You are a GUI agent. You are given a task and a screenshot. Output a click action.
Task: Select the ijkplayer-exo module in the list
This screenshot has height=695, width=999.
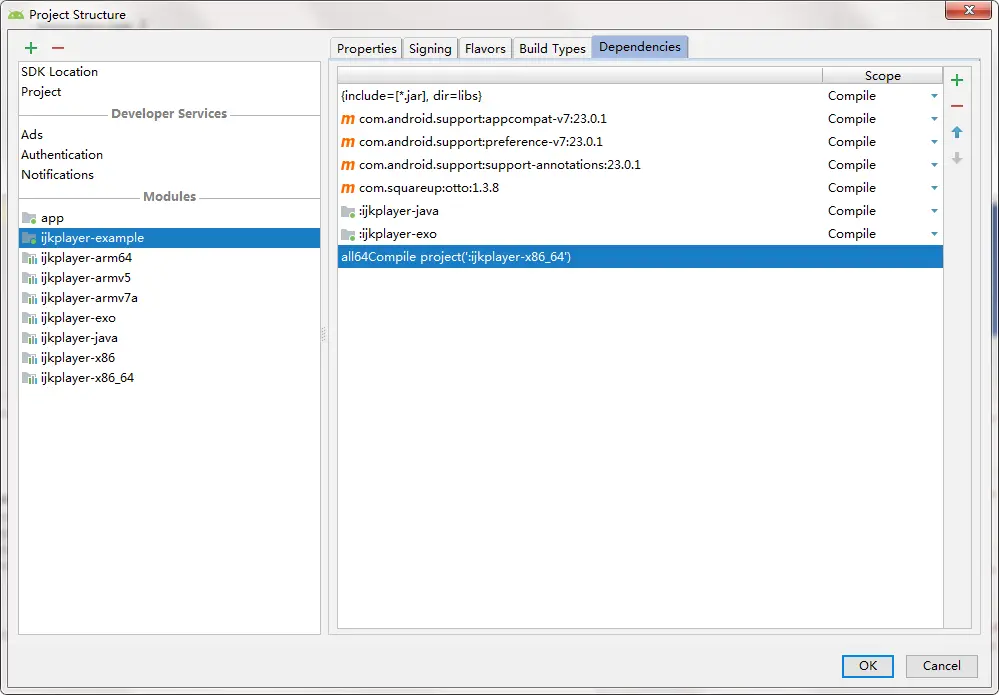(x=169, y=318)
